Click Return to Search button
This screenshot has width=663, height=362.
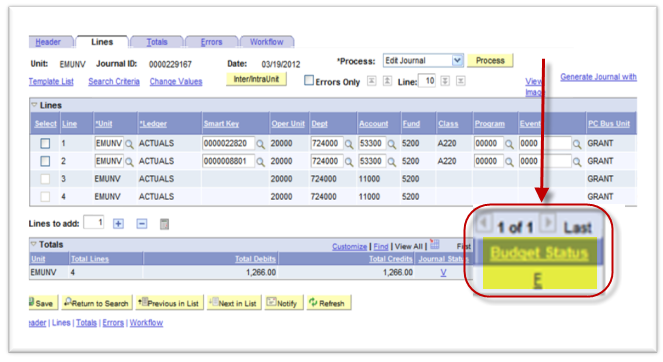click(x=96, y=303)
